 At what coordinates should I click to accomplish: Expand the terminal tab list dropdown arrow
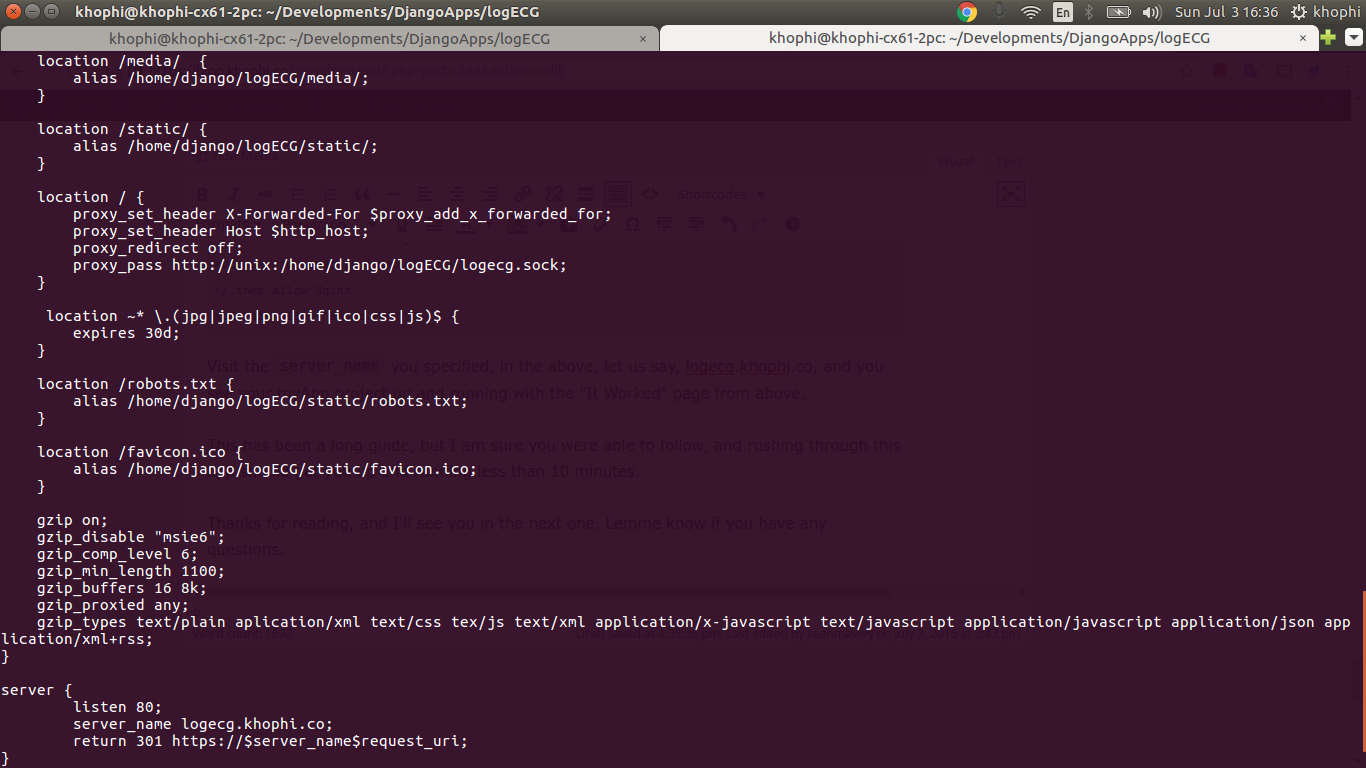point(1353,38)
